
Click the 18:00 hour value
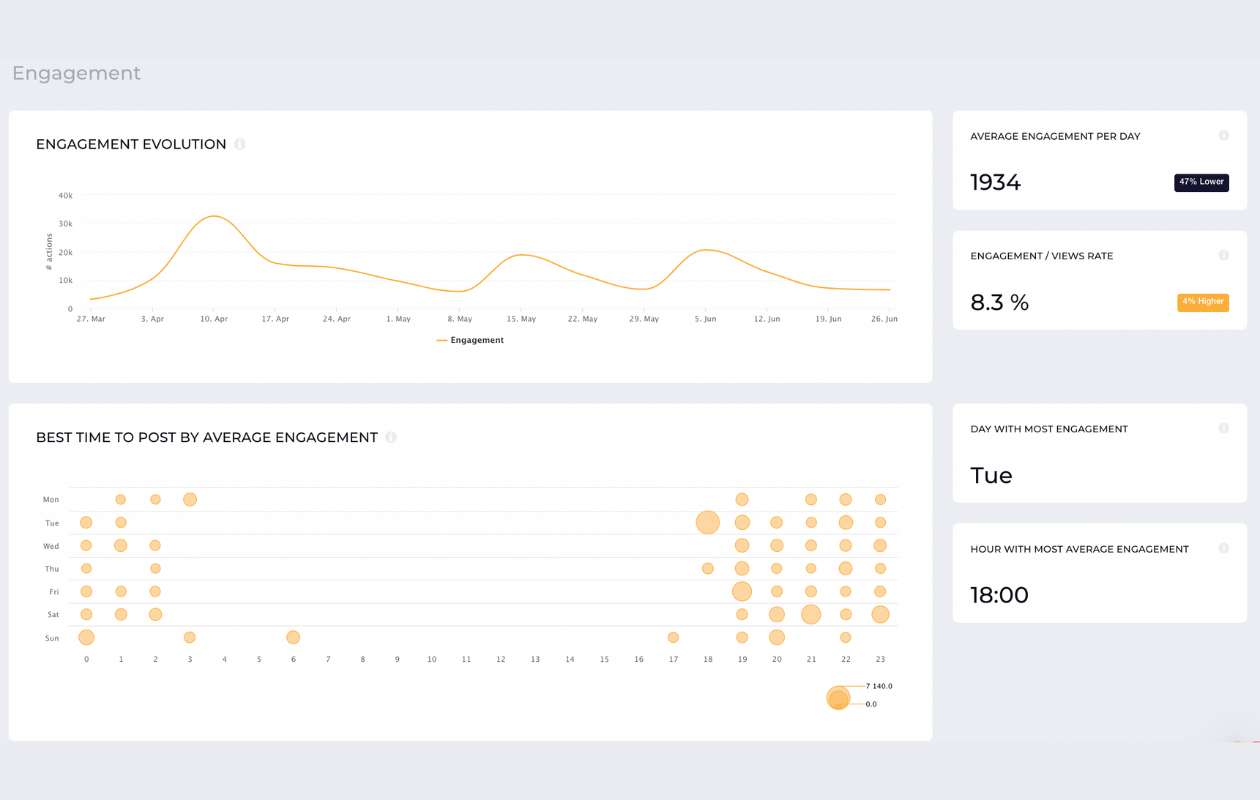999,595
